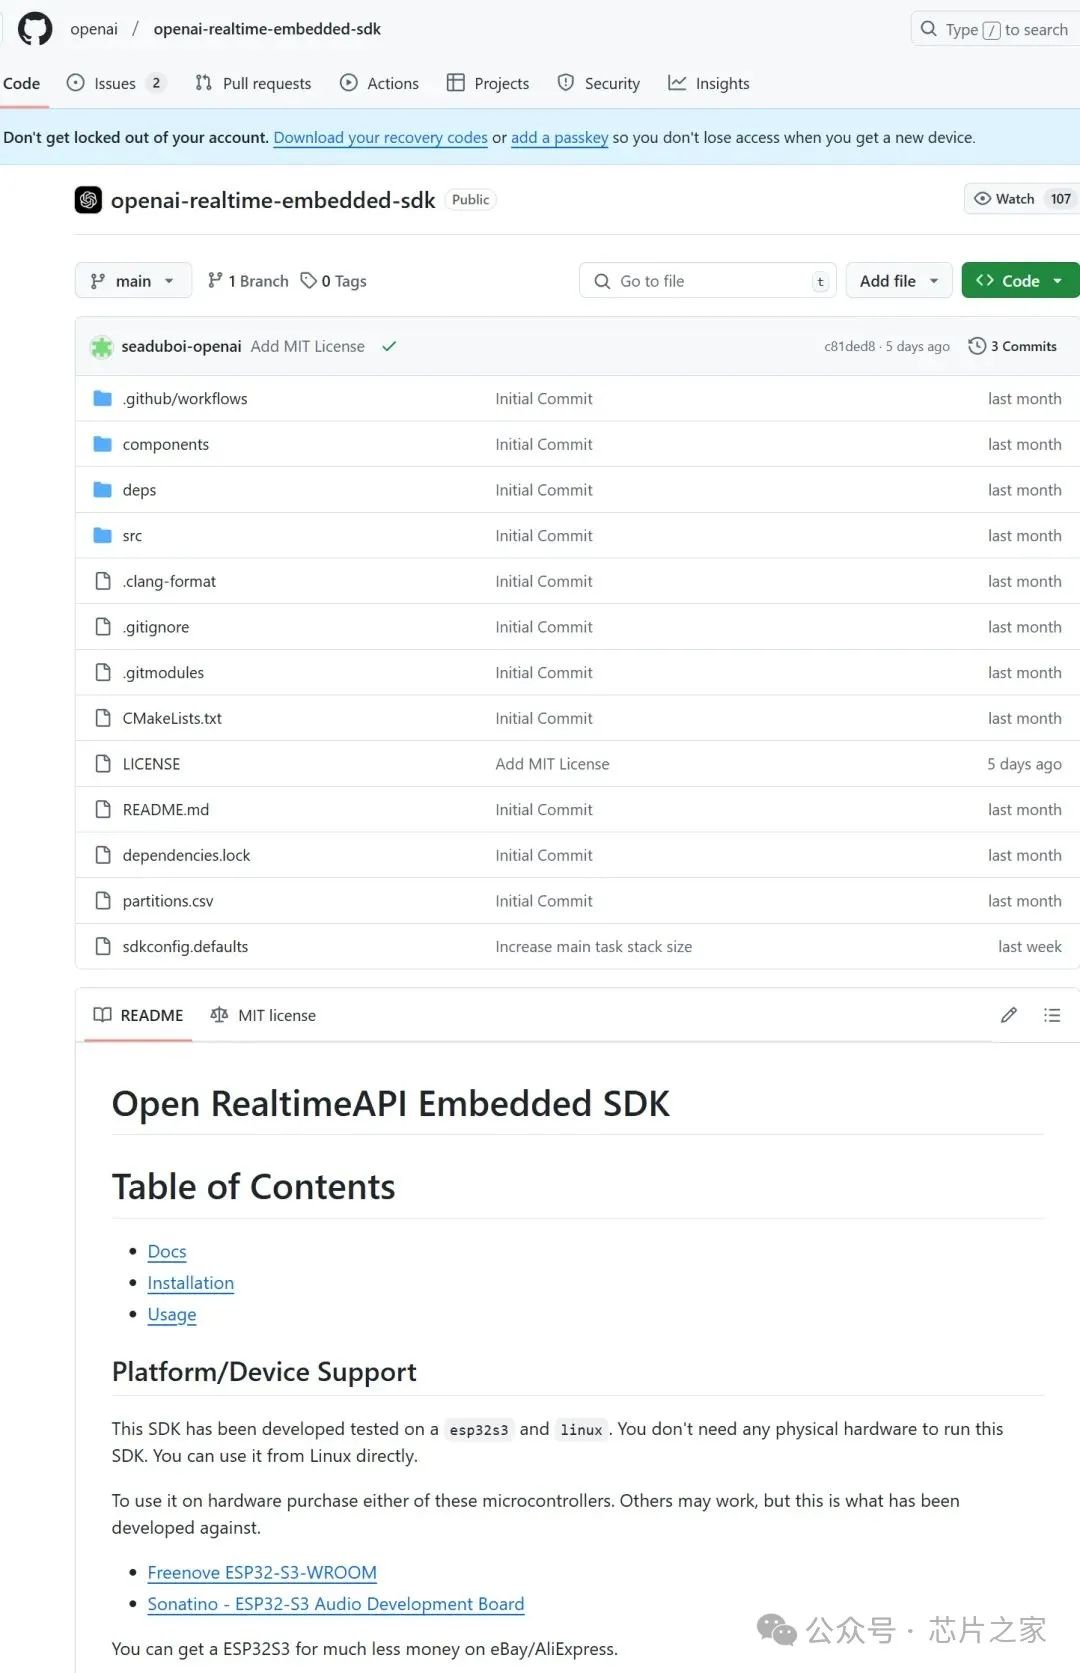Jump to Installation section link
Image resolution: width=1080 pixels, height=1673 pixels.
(191, 1283)
